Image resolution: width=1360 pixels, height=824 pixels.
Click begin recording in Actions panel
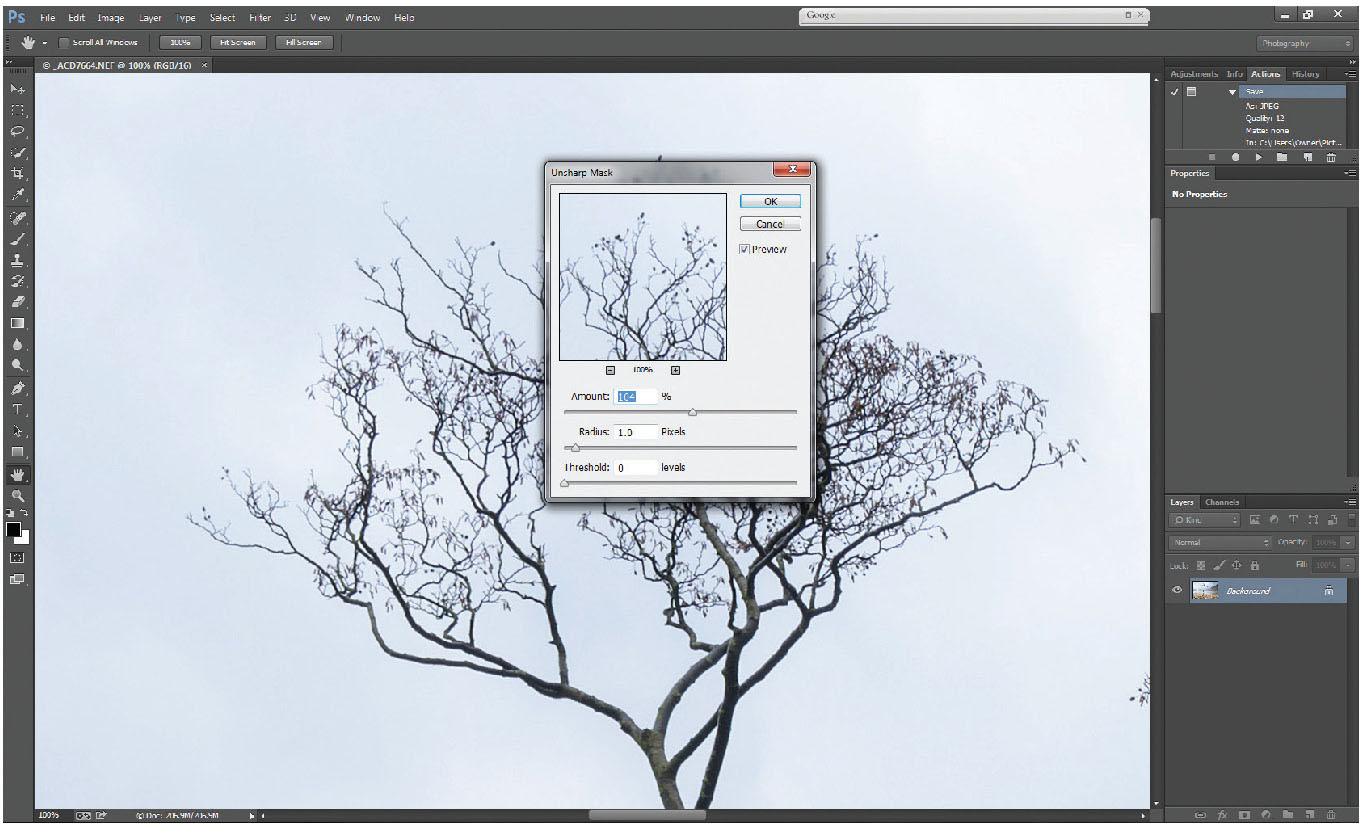tap(1236, 157)
